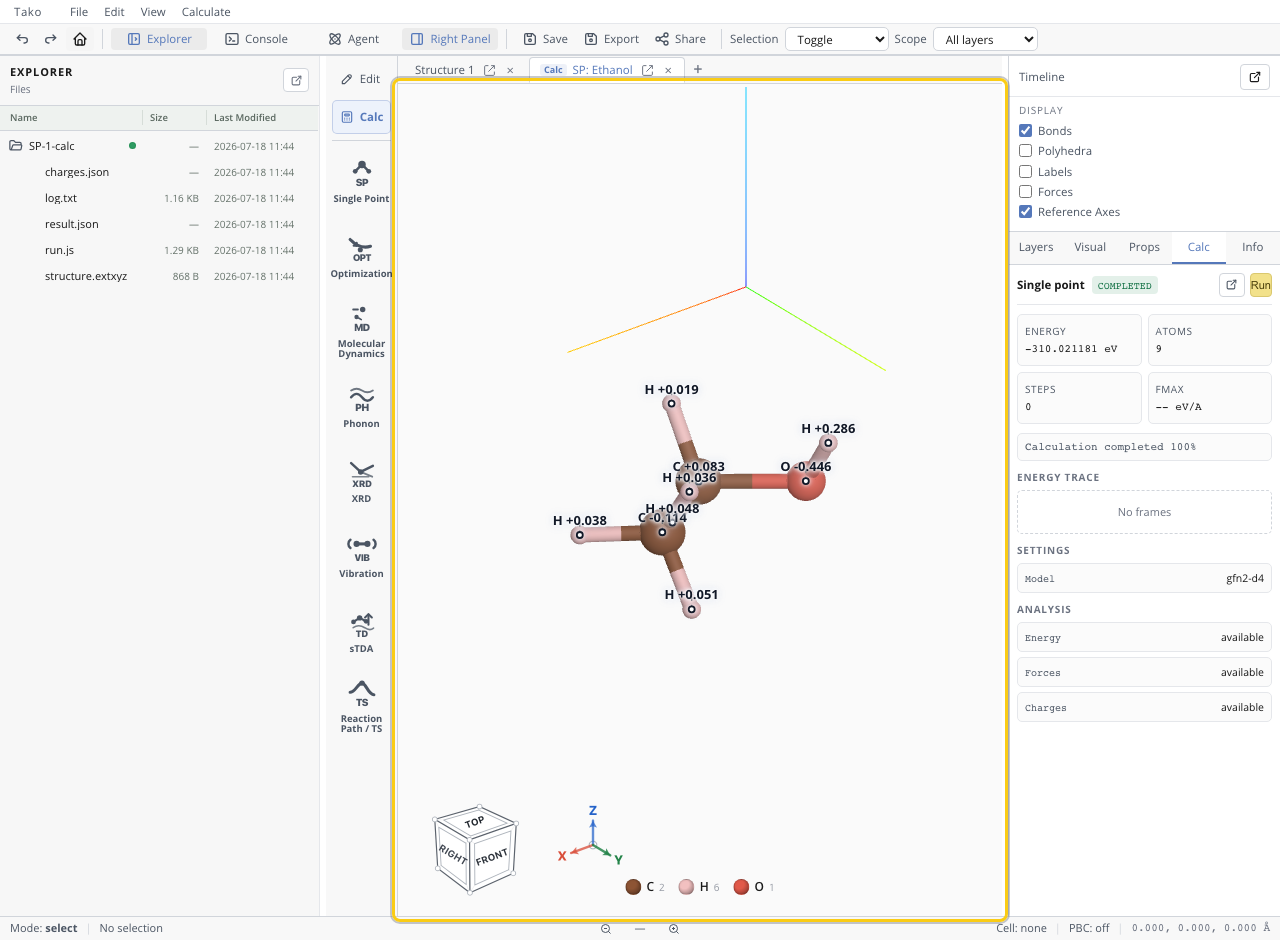Switch to the Info tab
This screenshot has height=940, width=1280.
click(1252, 247)
